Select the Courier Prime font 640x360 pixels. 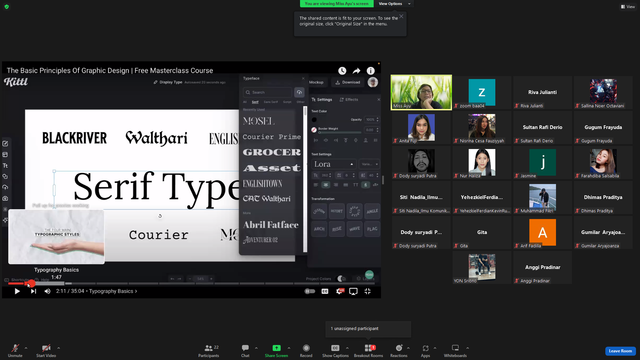tap(271, 137)
